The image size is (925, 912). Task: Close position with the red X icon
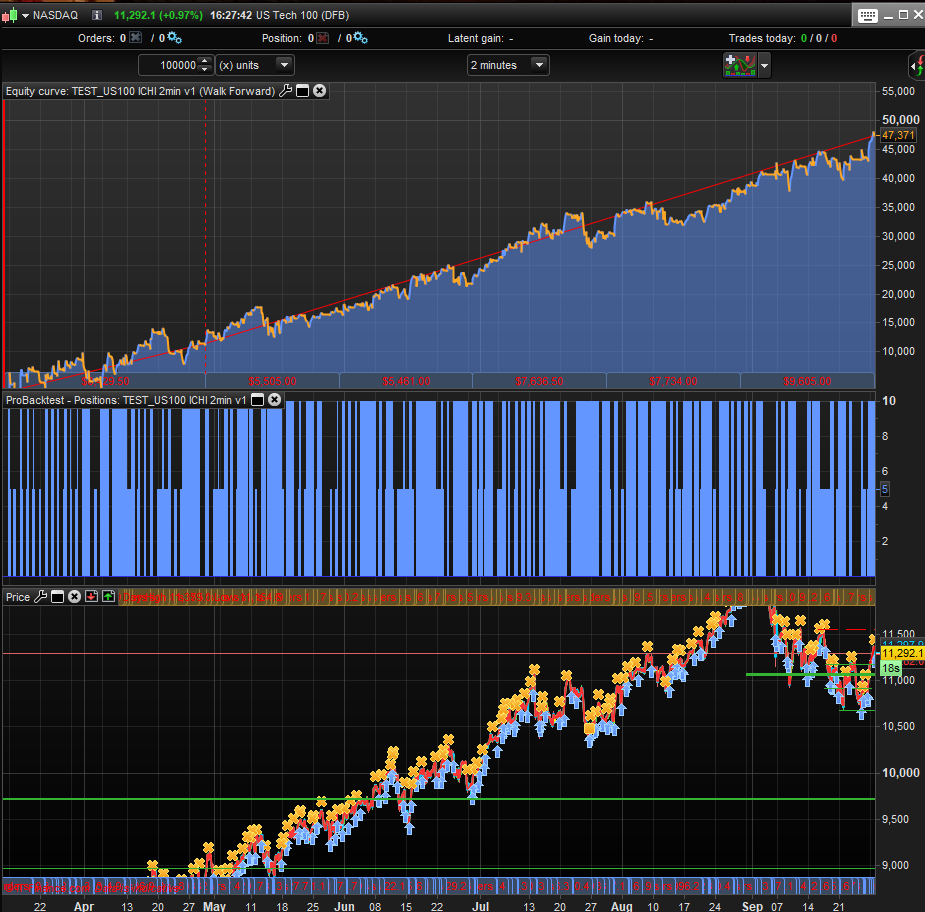point(322,38)
